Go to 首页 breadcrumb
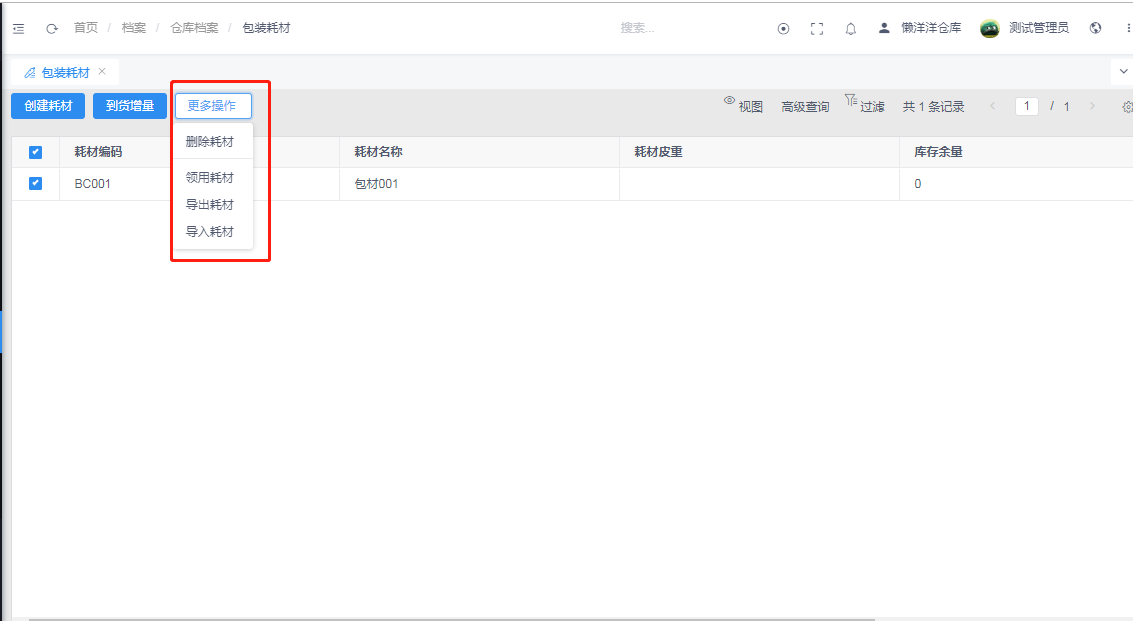 click(x=86, y=28)
